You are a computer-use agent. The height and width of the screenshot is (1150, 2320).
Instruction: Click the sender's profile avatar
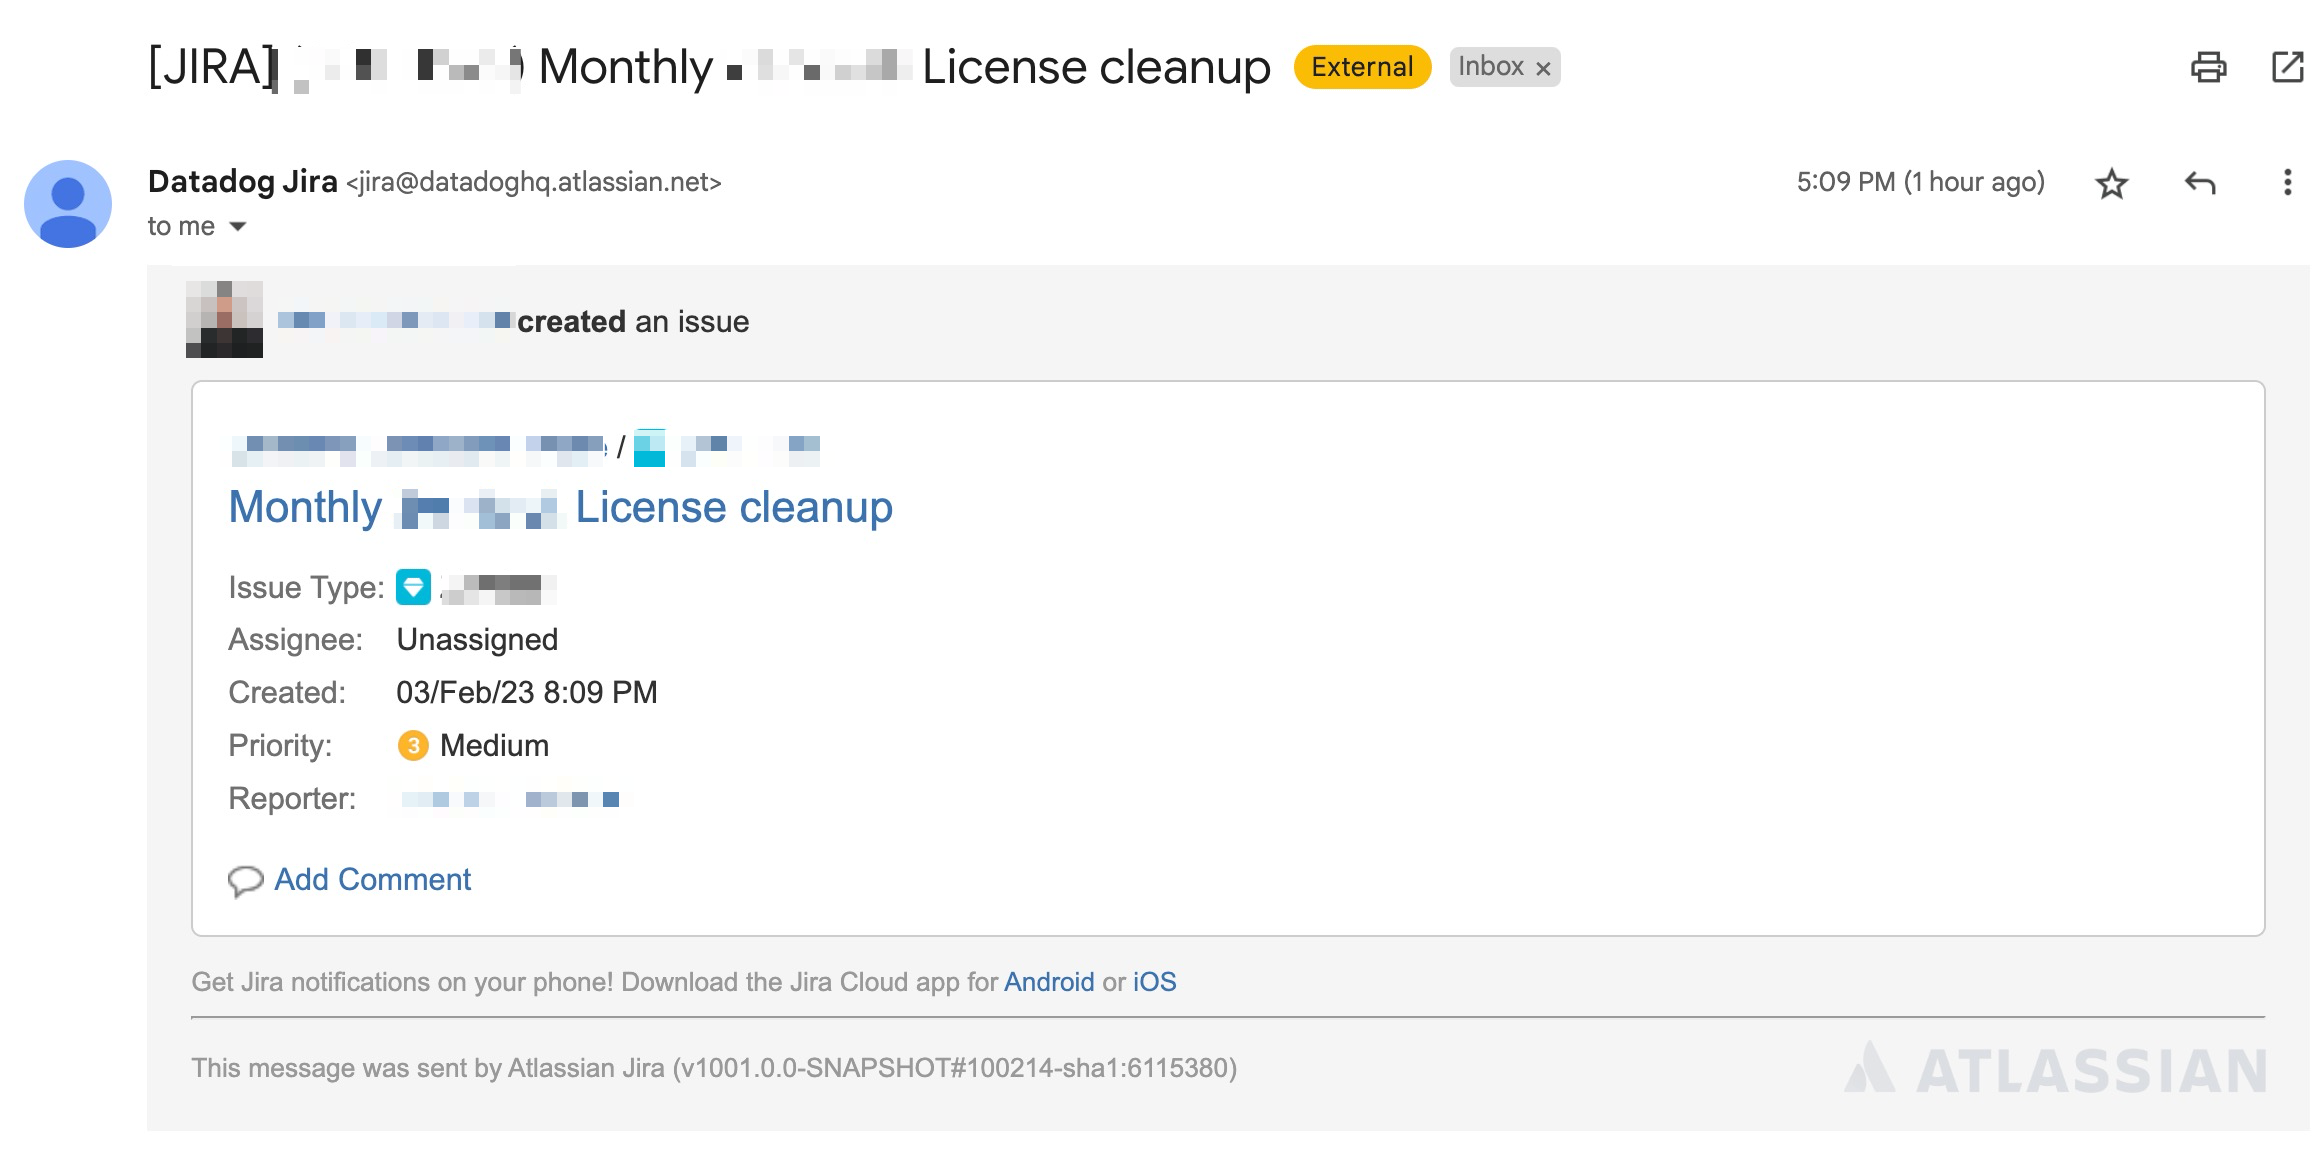point(68,204)
